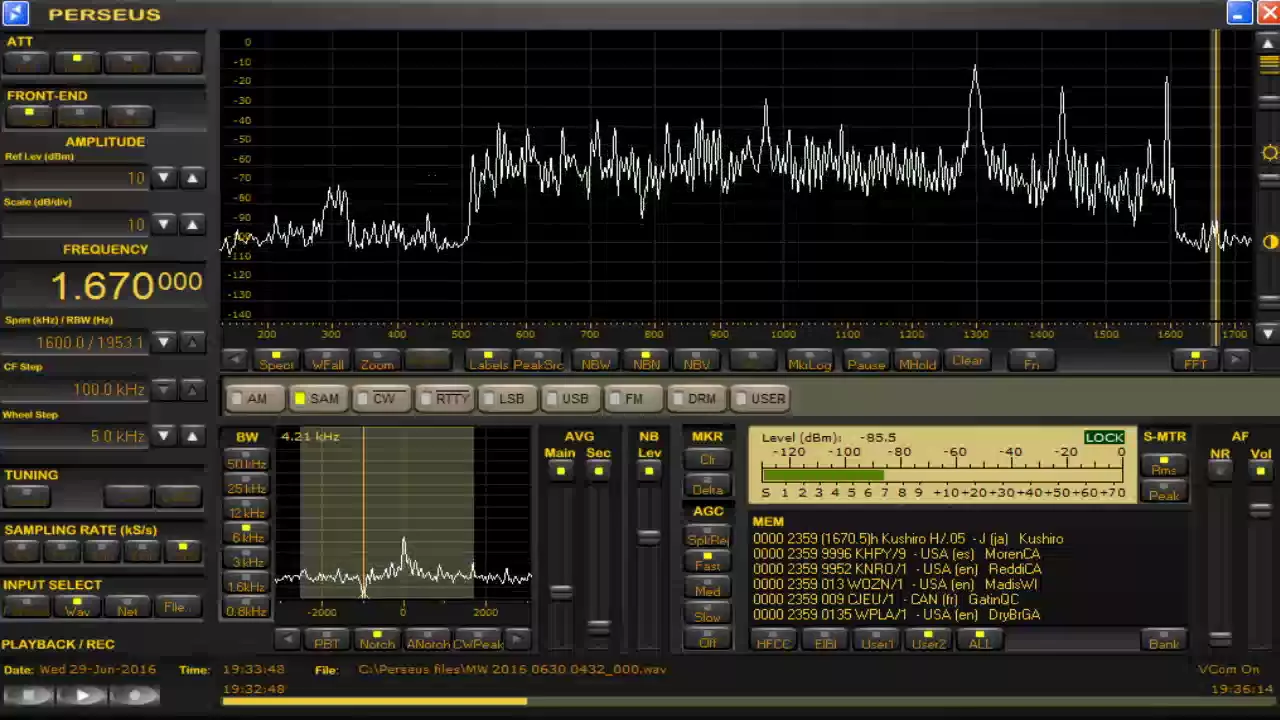Image resolution: width=1280 pixels, height=720 pixels.
Task: Decrease Wheel Step with down arrow
Action: tap(163, 436)
